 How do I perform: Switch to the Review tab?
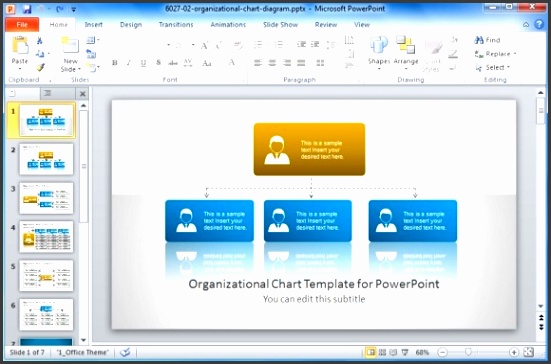click(326, 25)
